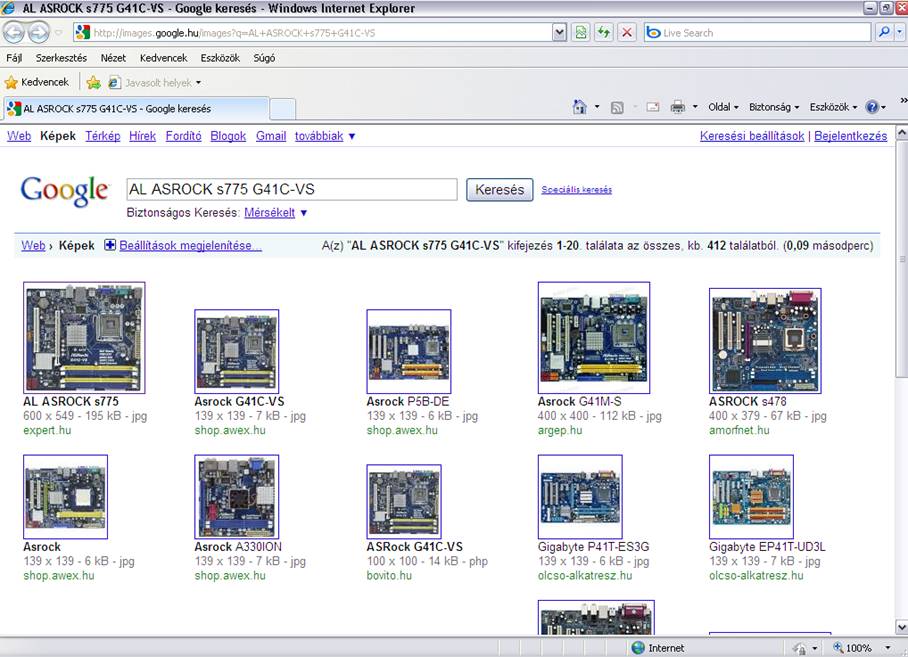Click the Refresh page icon

pos(603,33)
